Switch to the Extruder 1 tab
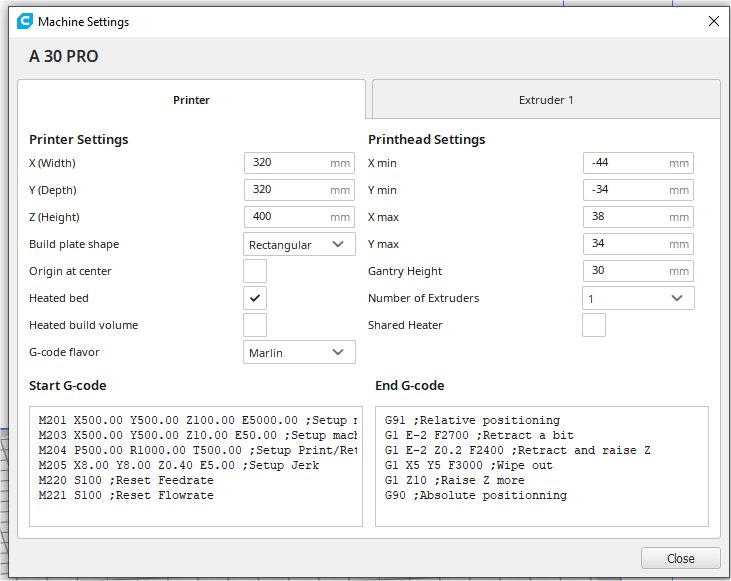Viewport: 731px width, 581px height. tap(546, 100)
